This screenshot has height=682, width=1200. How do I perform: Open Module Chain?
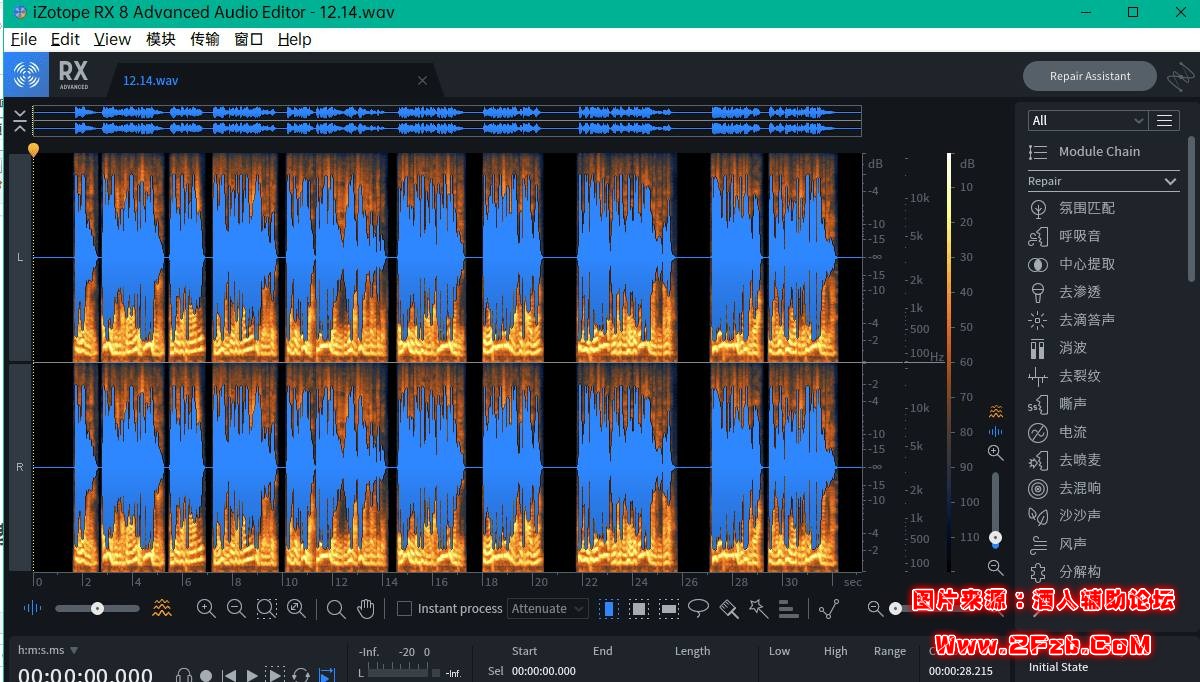(1099, 151)
